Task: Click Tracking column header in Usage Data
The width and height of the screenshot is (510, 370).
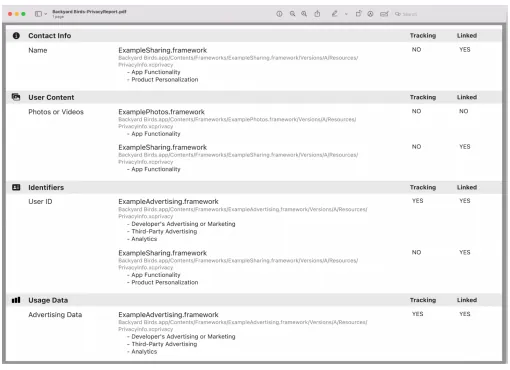Action: pyautogui.click(x=423, y=300)
